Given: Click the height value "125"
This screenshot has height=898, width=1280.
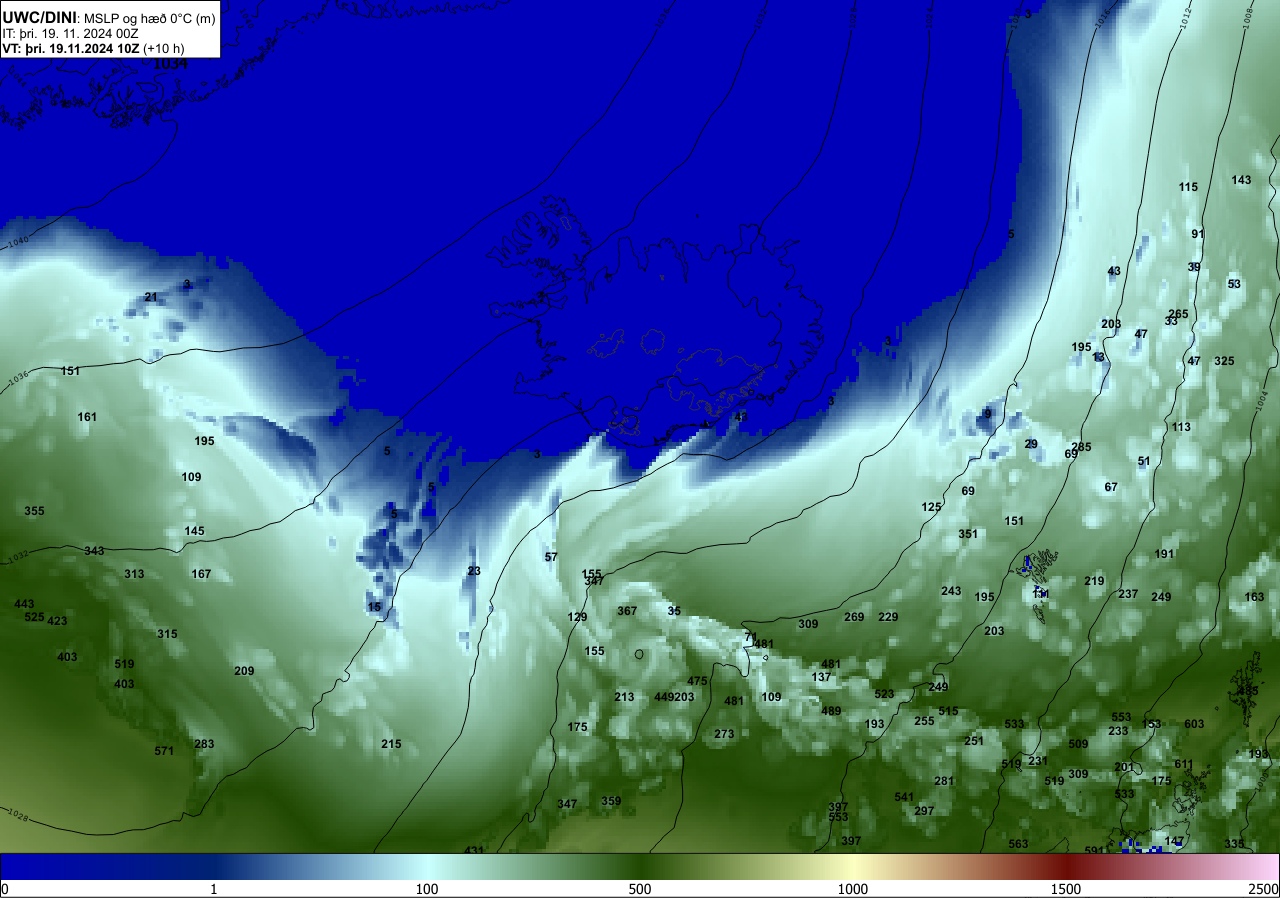Looking at the screenshot, I should coord(931,507).
